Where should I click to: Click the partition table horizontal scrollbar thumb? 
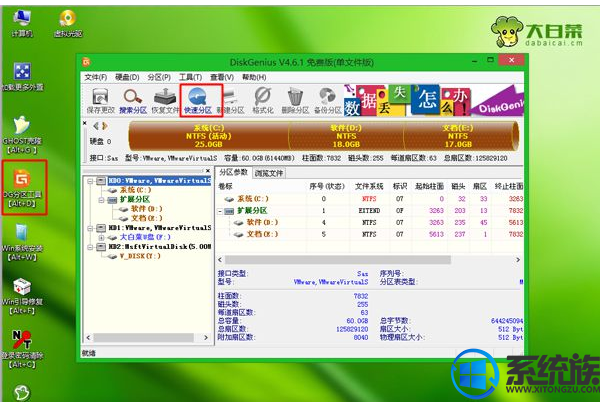338,260
